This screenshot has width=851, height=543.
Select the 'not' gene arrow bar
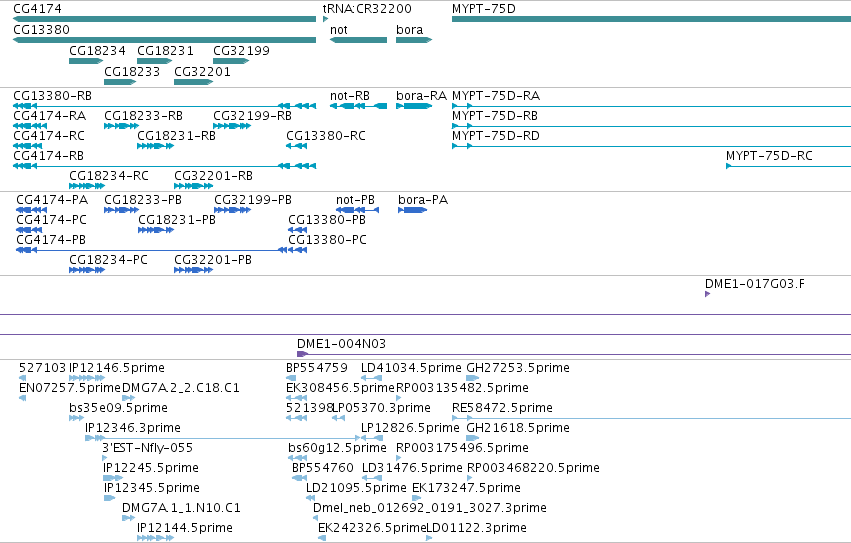(358, 40)
